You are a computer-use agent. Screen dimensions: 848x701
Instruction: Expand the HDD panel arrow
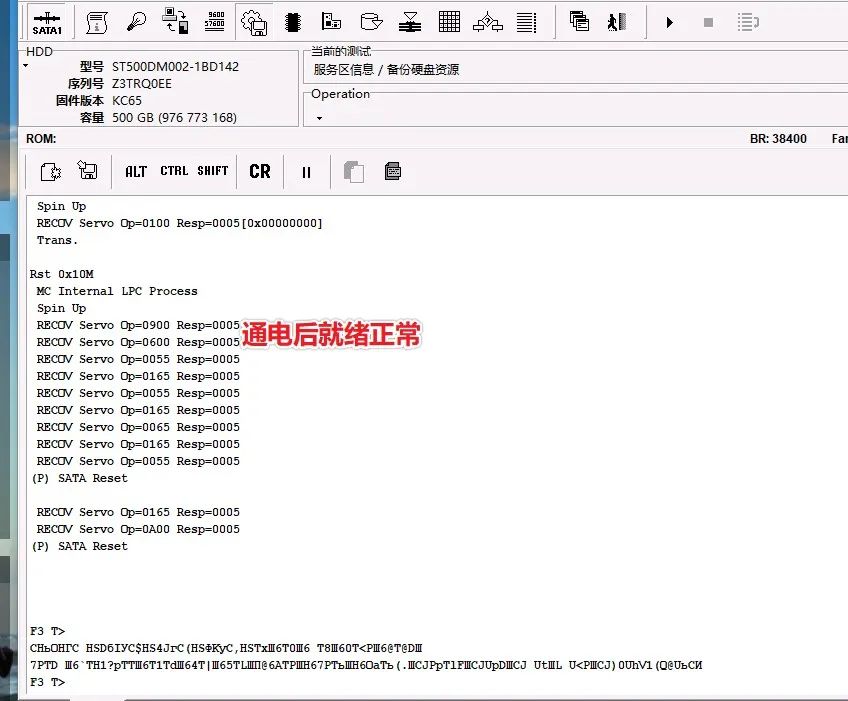[x=25, y=66]
